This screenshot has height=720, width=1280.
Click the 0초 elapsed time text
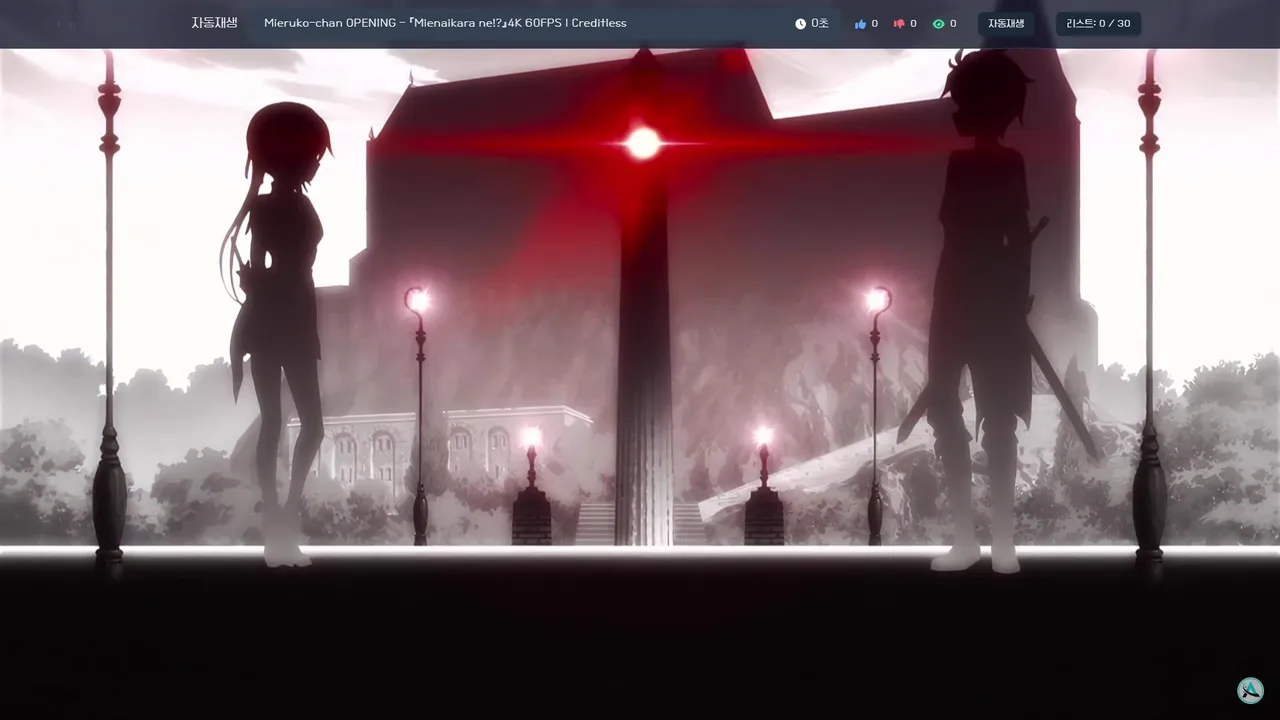pyautogui.click(x=820, y=24)
